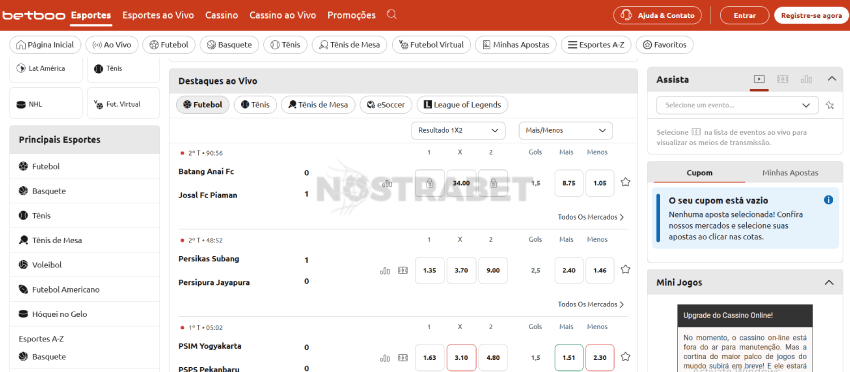Open the Mais/Menos market dropdown
The image size is (850, 372).
(565, 131)
